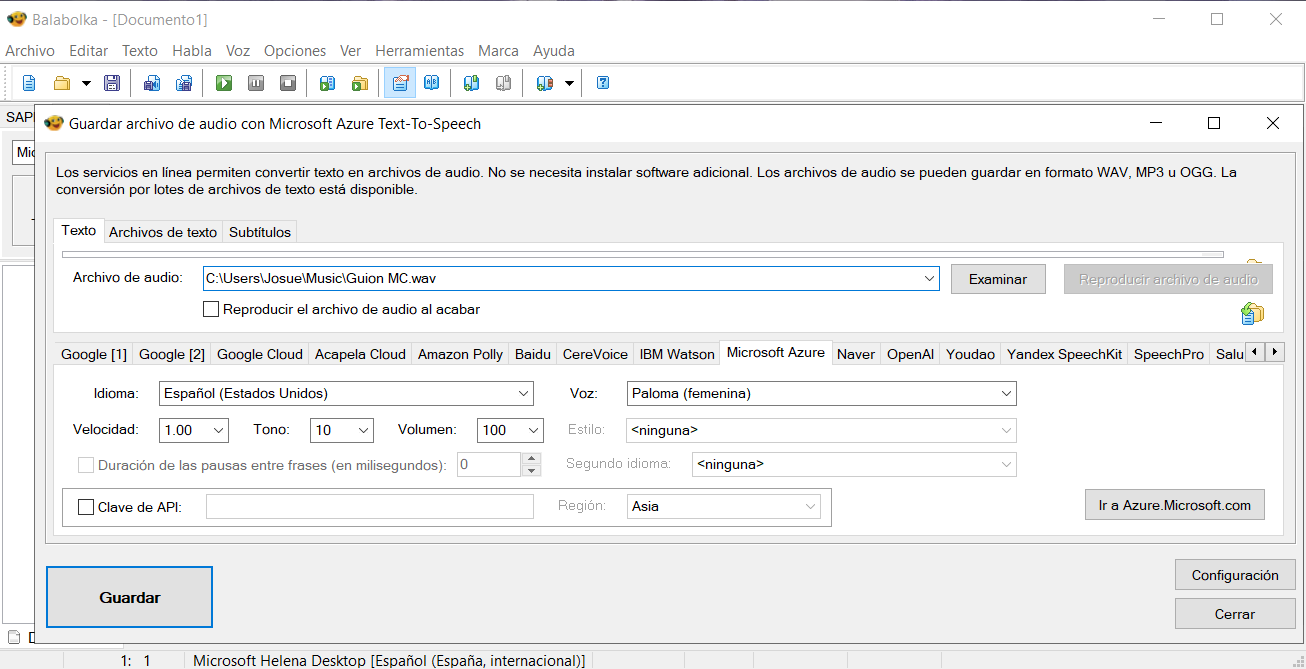Select the Google [2] service tab
Image resolution: width=1306 pixels, height=669 pixels.
172,354
